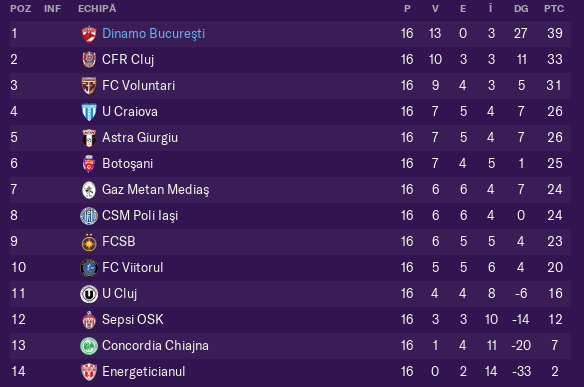Image resolution: width=584 pixels, height=387 pixels.
Task: Click the Botoșani club crest
Action: click(89, 164)
